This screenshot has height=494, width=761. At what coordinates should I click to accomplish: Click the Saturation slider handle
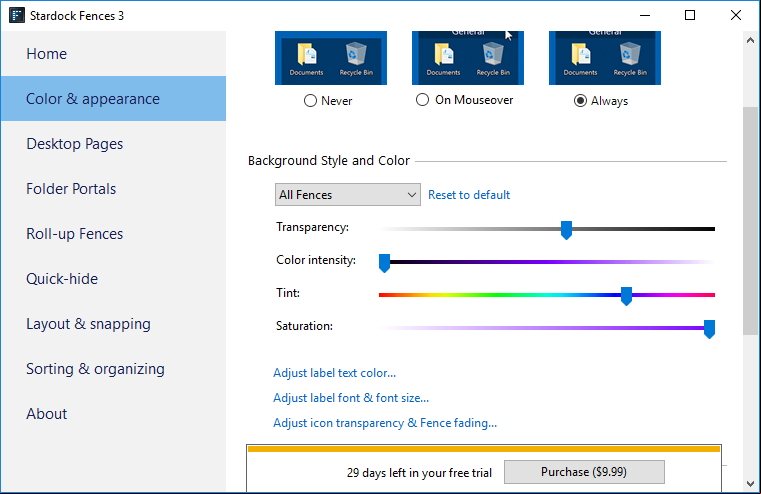709,329
